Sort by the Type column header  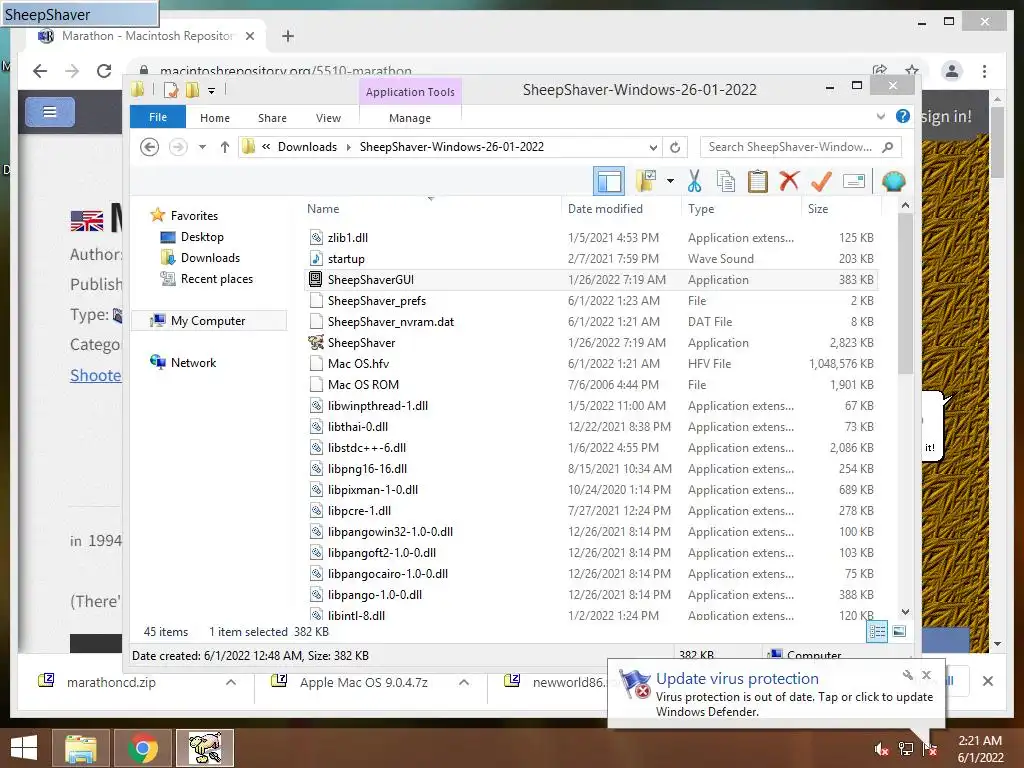point(742,209)
